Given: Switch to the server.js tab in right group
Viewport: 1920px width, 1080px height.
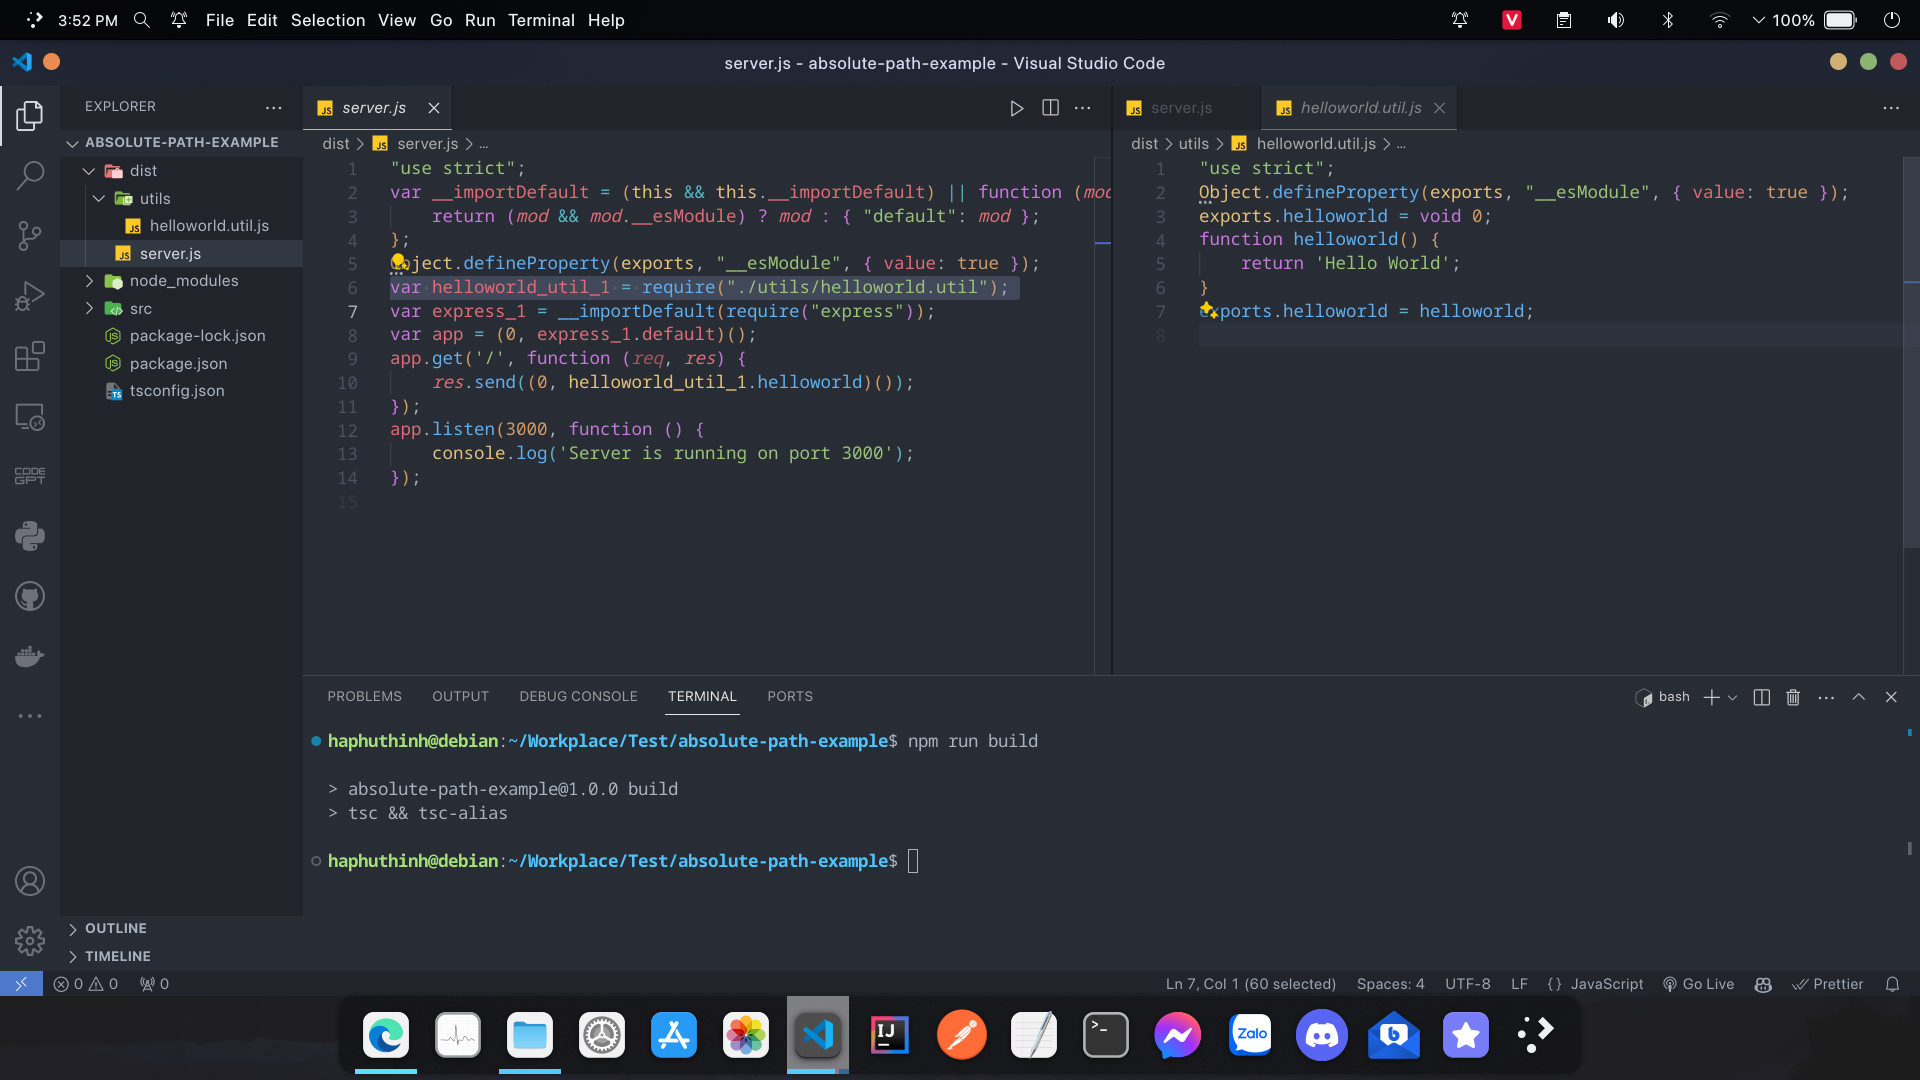Looking at the screenshot, I should tap(1181, 108).
